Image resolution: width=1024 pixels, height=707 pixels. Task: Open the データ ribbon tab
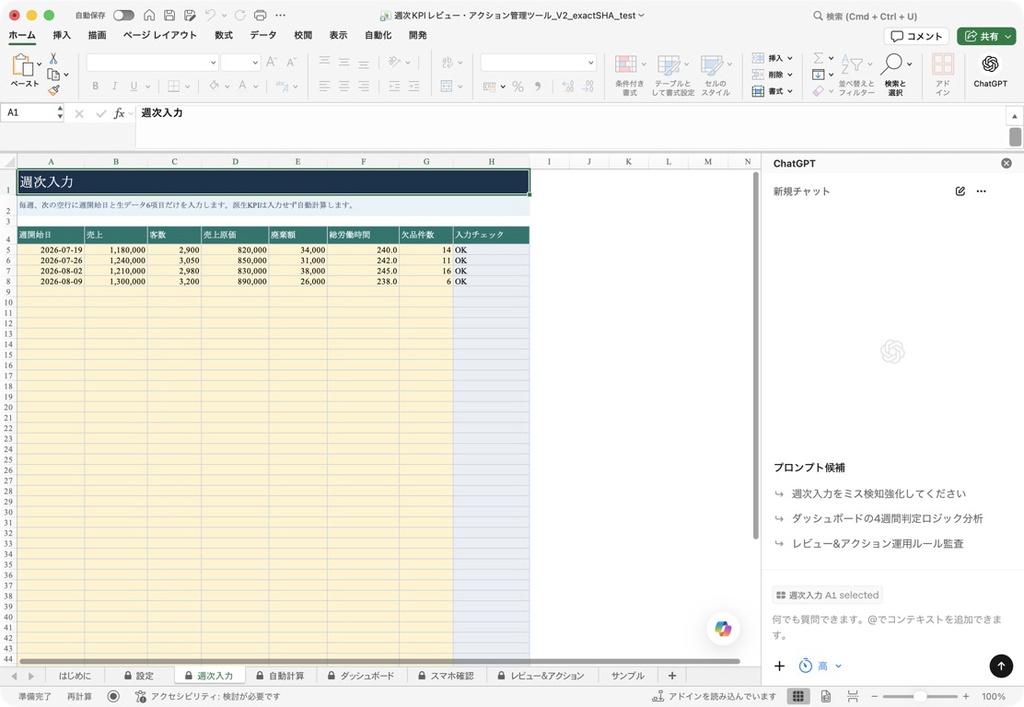[263, 35]
